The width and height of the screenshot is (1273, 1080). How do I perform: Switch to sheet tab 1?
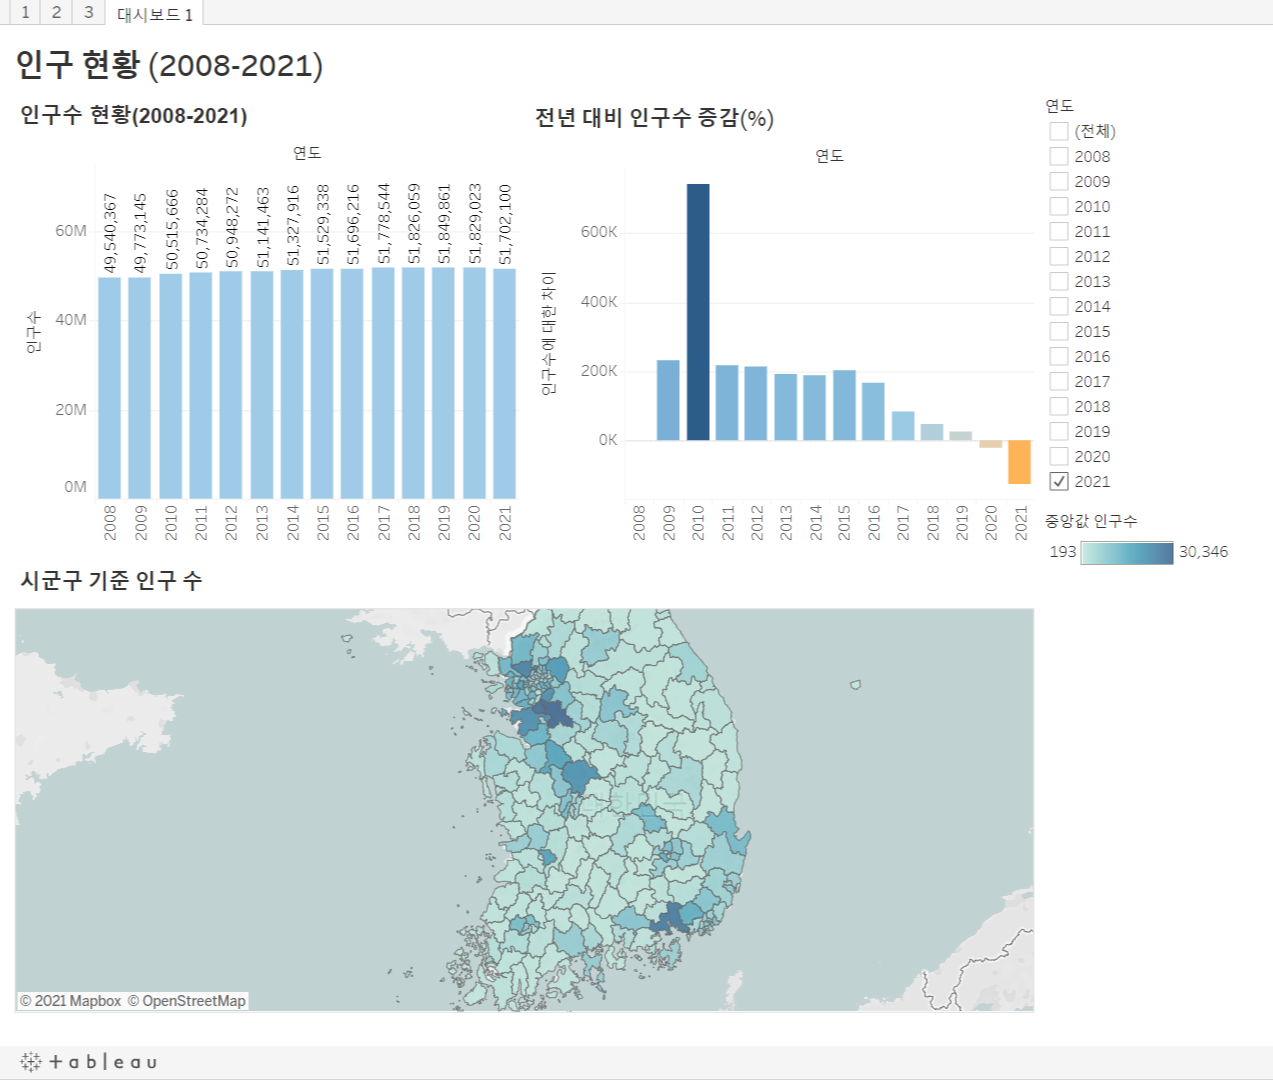(x=25, y=12)
